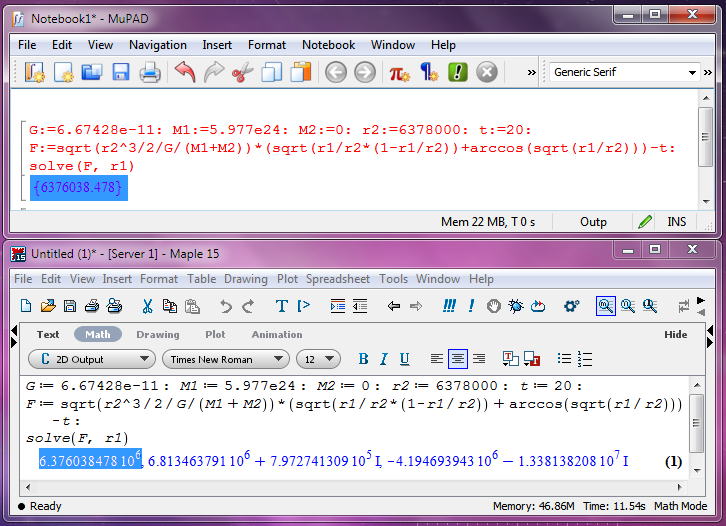Screen dimensions: 726x526
Task: Click MuPAD vertical scrollbar thumb
Action: tap(705, 137)
